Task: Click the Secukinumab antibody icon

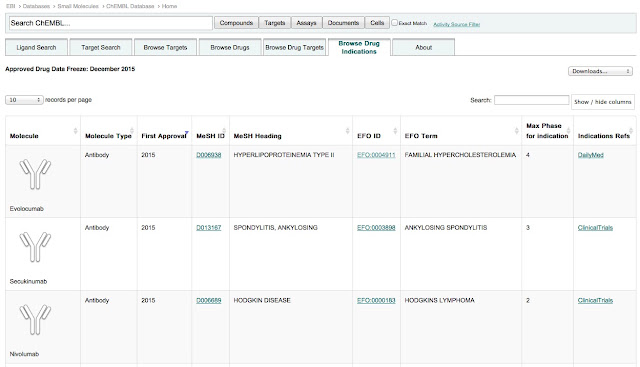Action: point(35,247)
